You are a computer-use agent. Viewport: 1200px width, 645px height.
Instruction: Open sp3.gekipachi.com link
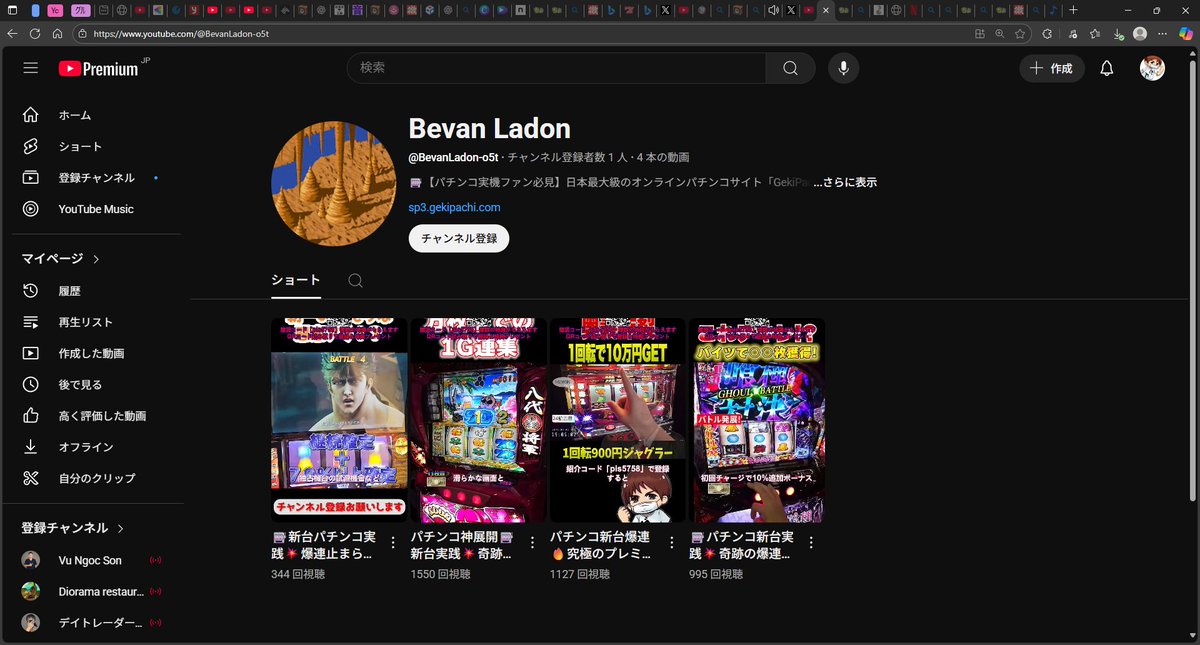point(454,207)
